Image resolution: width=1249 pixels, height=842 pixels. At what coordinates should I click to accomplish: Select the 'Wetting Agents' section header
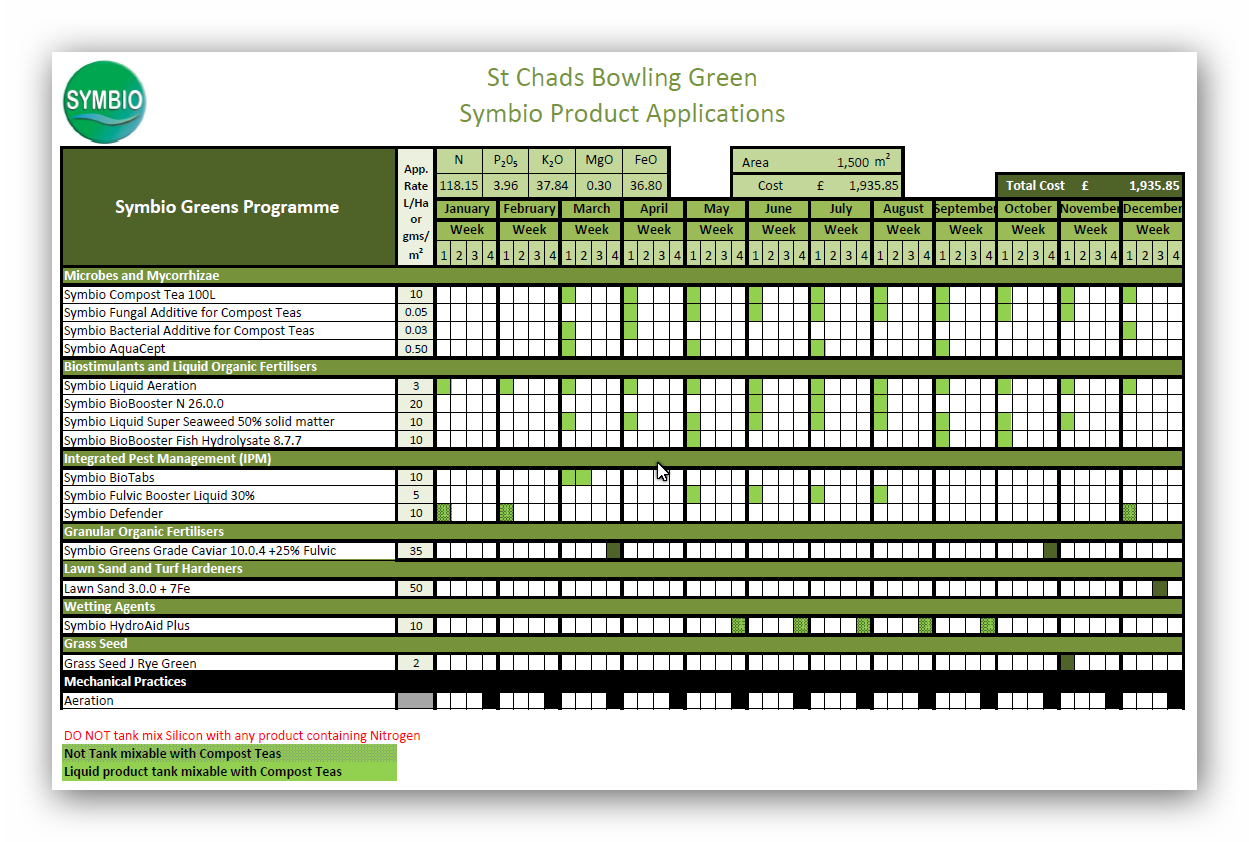click(622, 607)
